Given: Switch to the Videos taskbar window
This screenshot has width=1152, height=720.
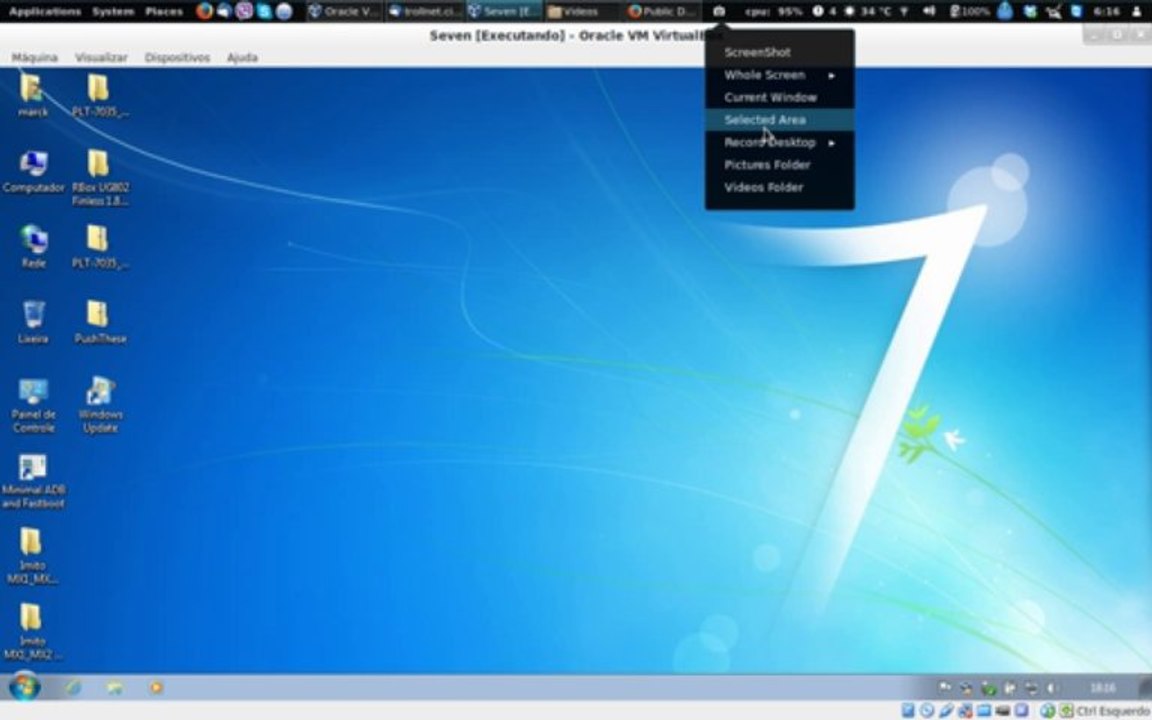Looking at the screenshot, I should (x=584, y=11).
